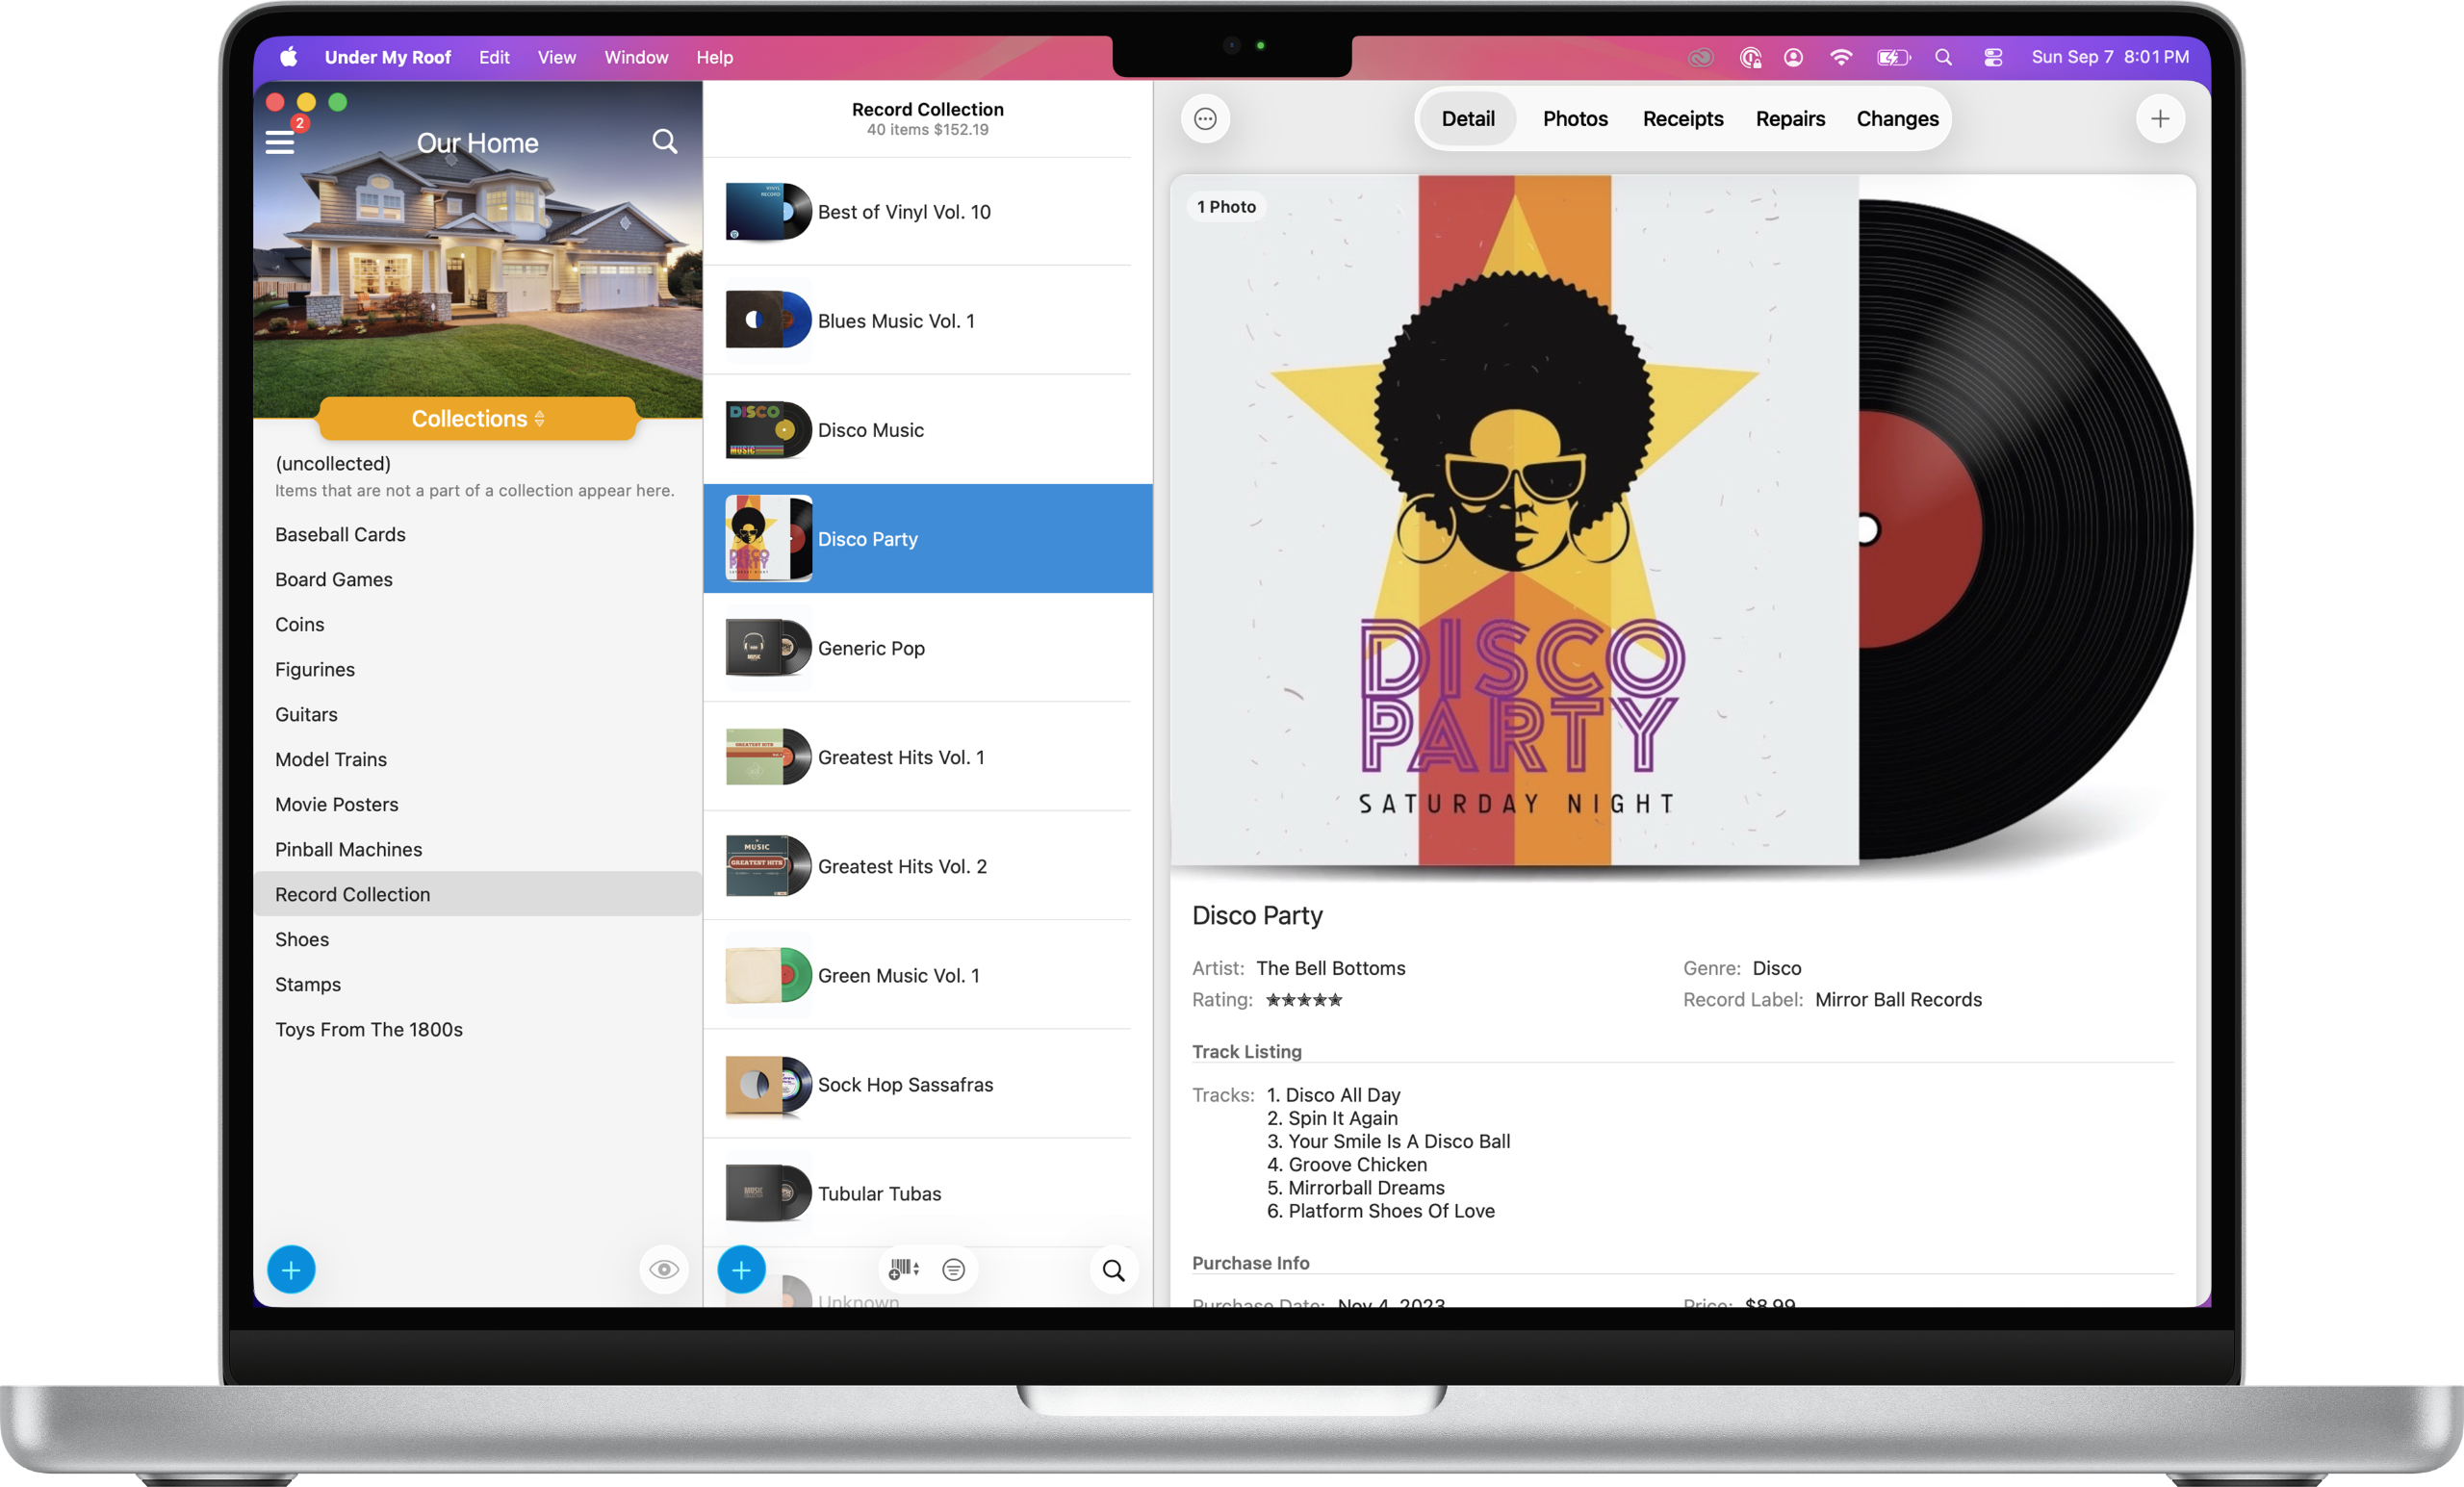Open the ellipsis more options button
The image size is (2464, 1487).
coord(1205,119)
